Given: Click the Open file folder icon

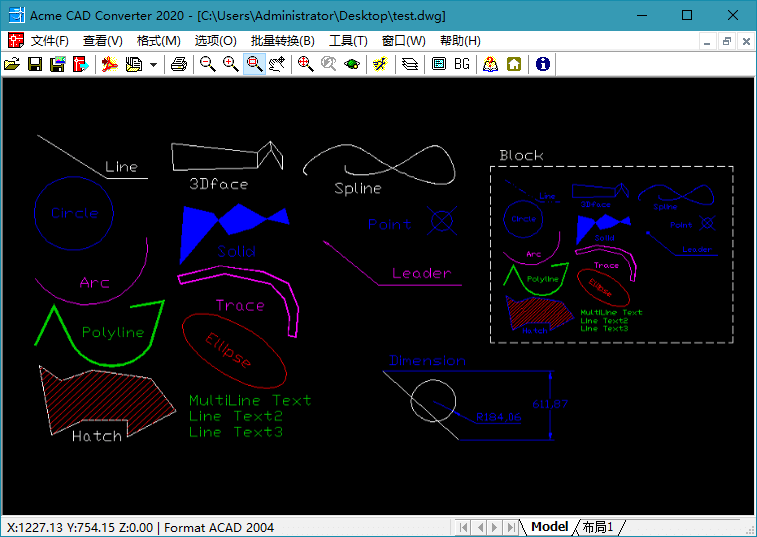Looking at the screenshot, I should click(x=12, y=64).
